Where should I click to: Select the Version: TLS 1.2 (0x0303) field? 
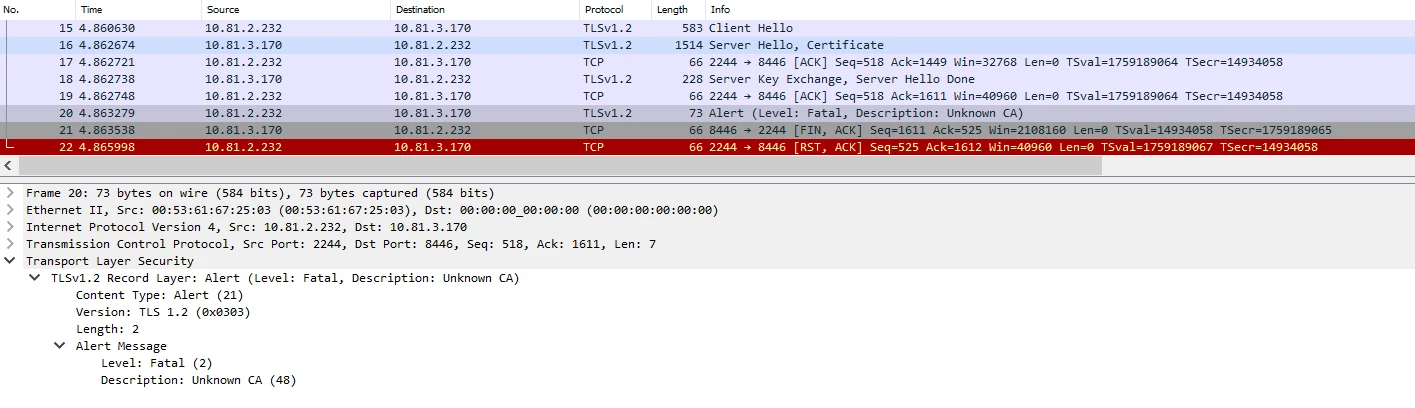point(163,312)
